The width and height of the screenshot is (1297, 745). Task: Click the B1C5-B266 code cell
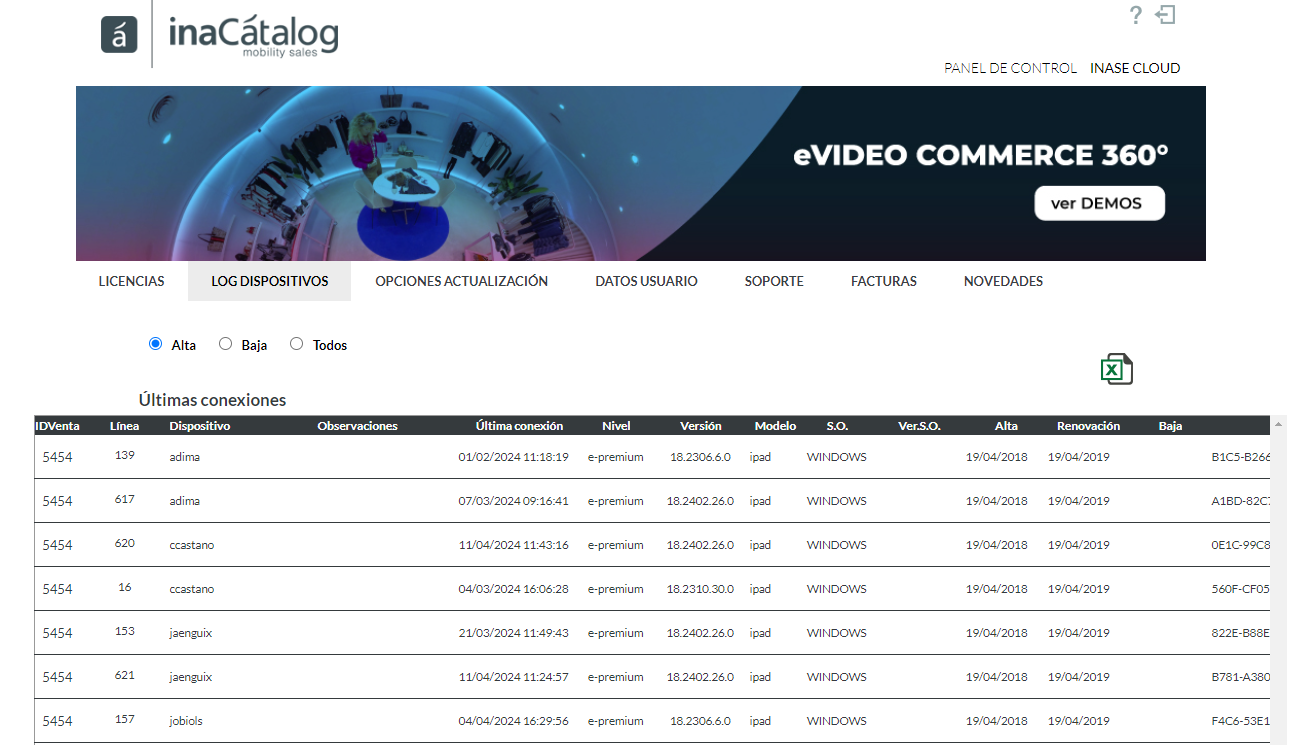1241,457
